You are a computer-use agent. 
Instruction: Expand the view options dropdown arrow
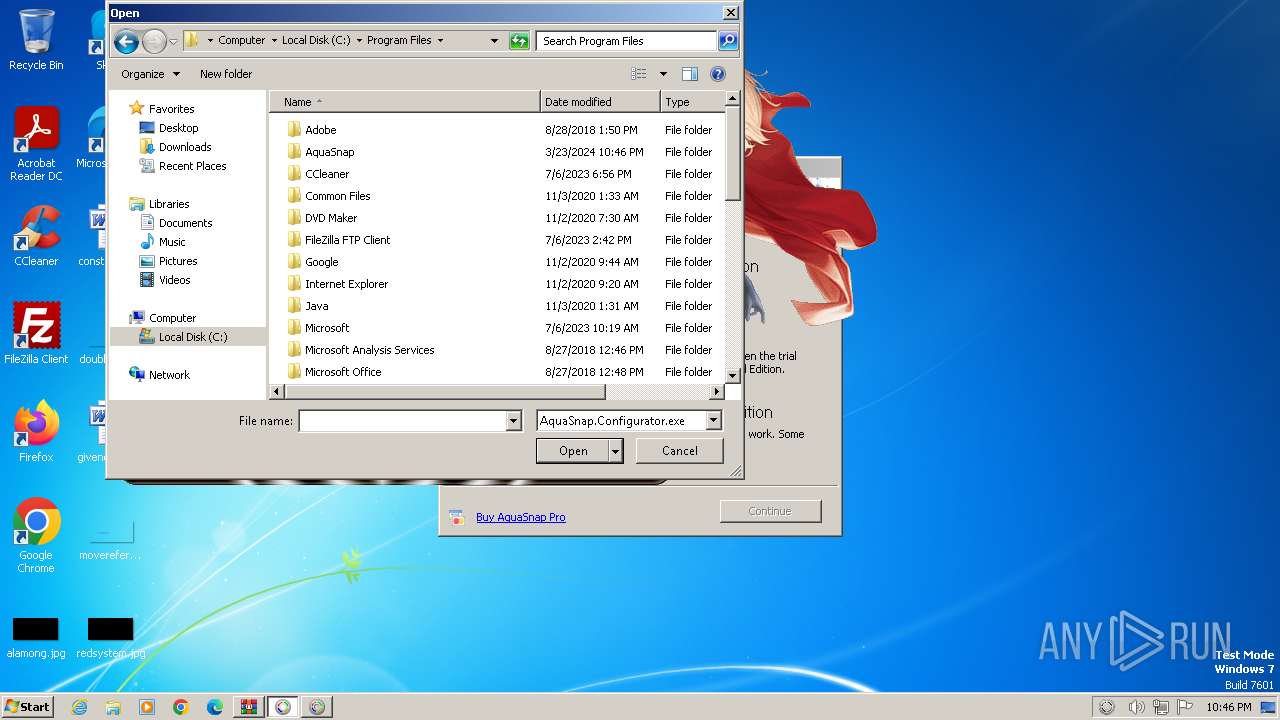coord(662,74)
